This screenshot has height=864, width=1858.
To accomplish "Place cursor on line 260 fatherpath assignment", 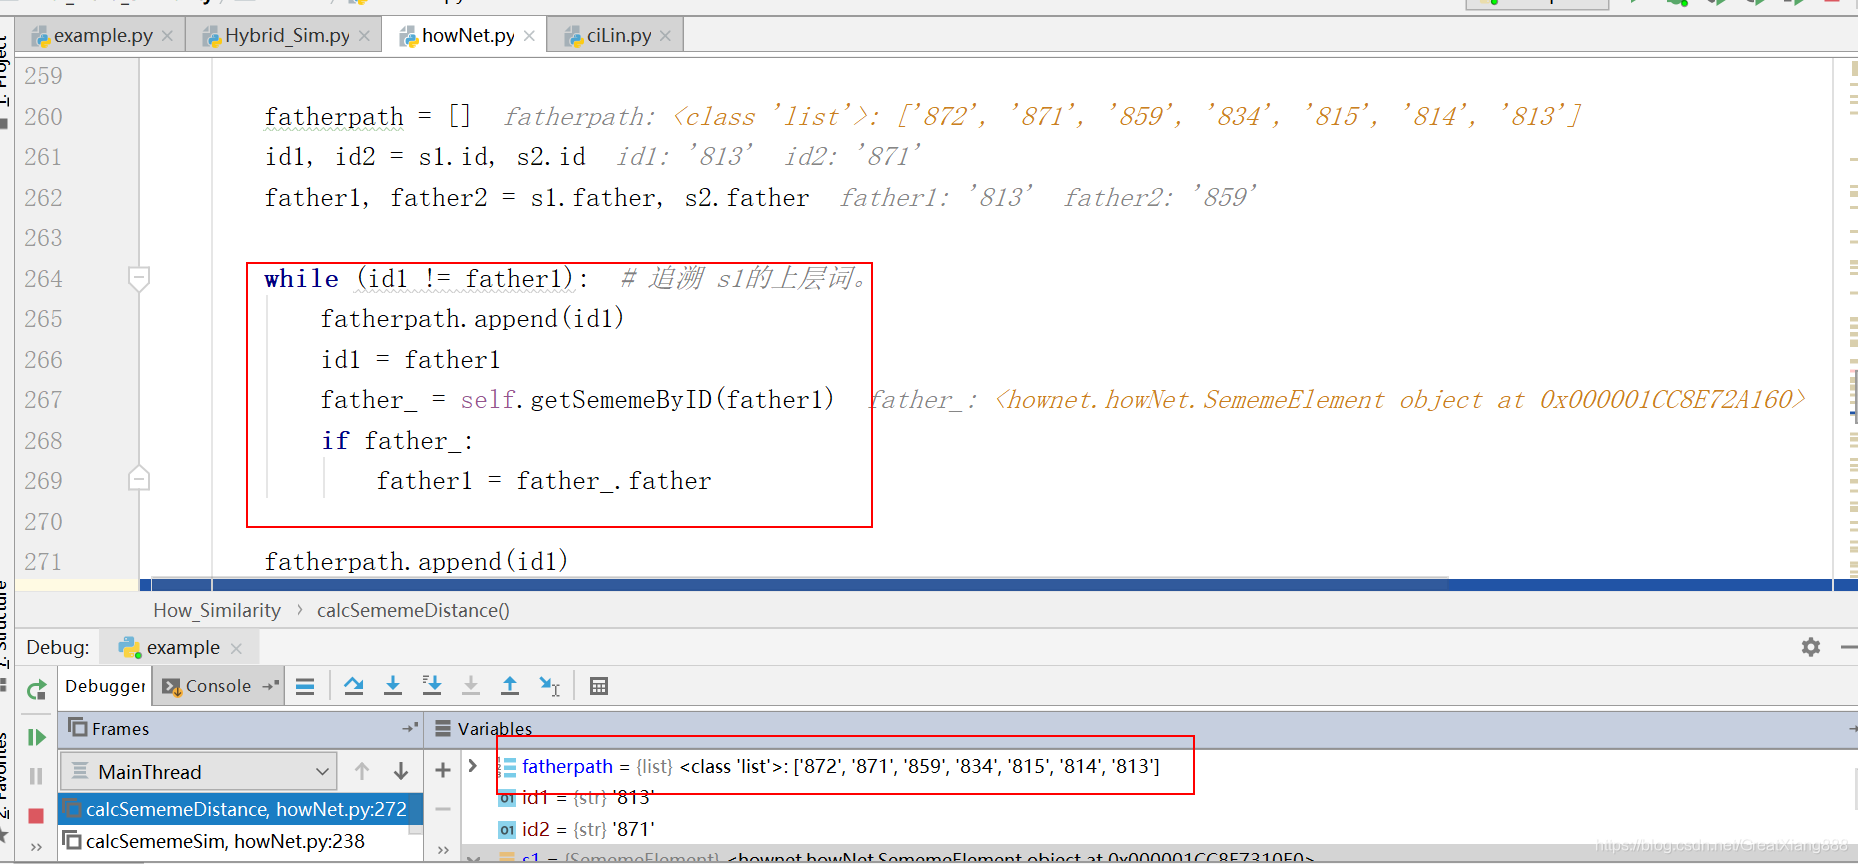I will click(x=367, y=117).
